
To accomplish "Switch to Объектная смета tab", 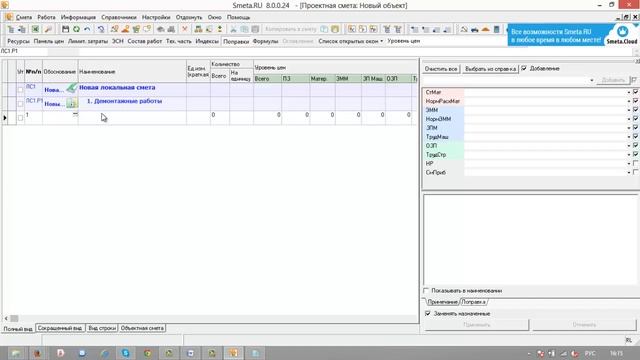I will pos(142,328).
